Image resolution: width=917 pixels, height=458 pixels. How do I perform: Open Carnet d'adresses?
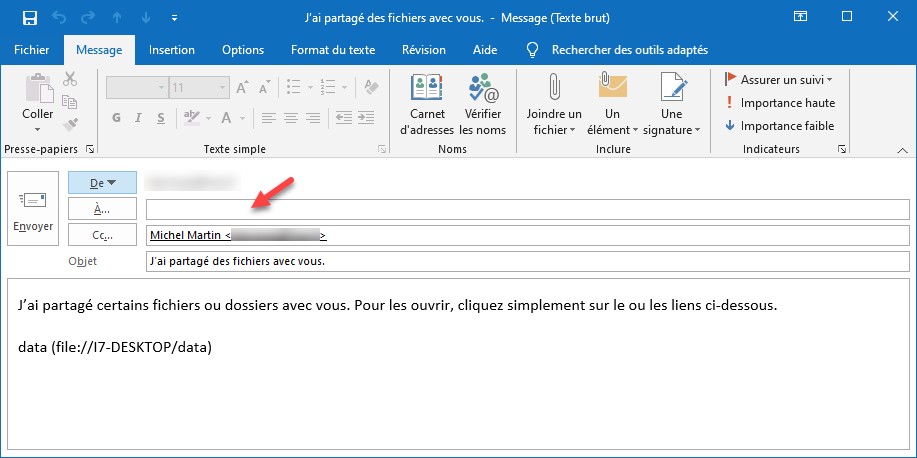[427, 105]
